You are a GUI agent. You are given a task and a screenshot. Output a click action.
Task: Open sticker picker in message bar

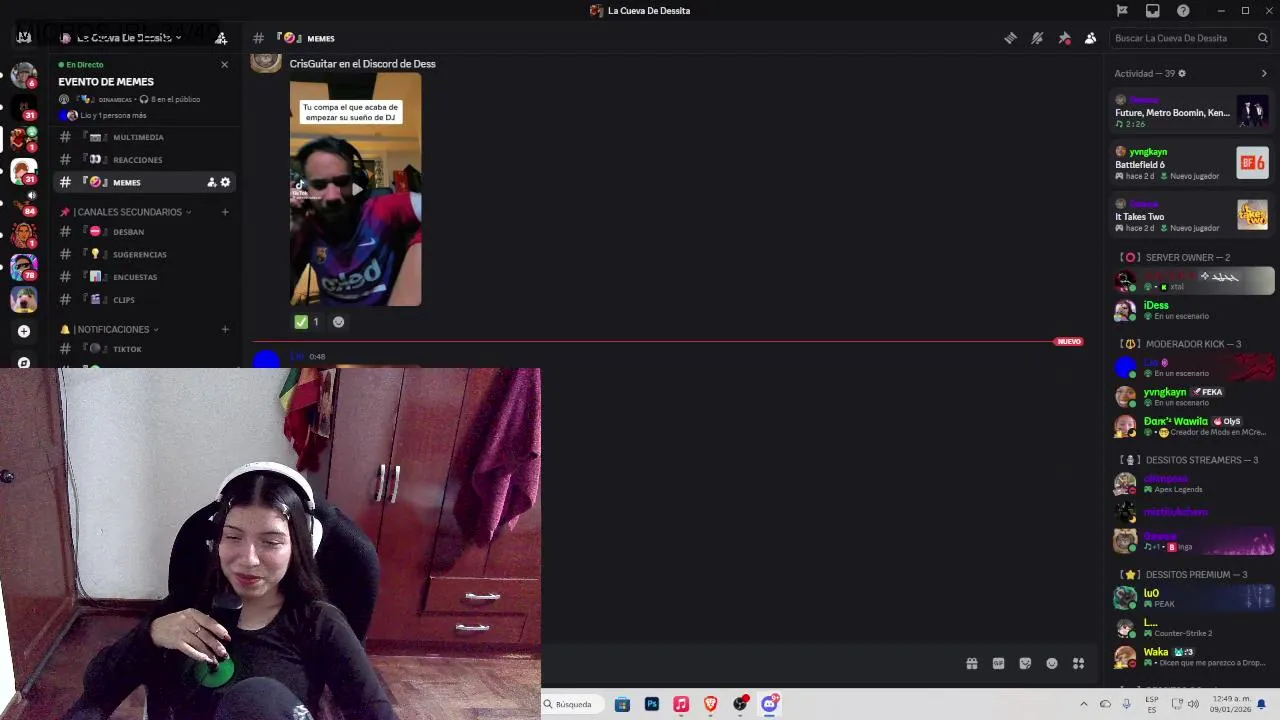[1025, 663]
